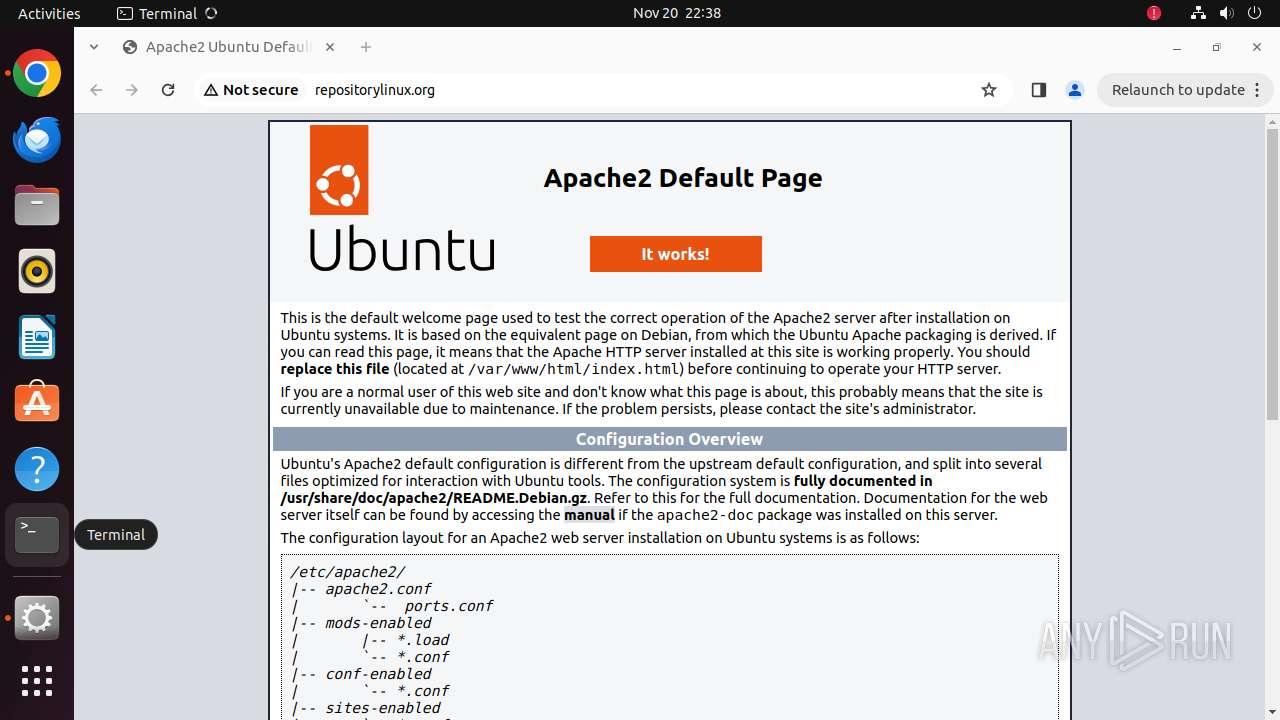This screenshot has height=720, width=1280.
Task: Click Relaunch to update button
Action: point(1178,90)
